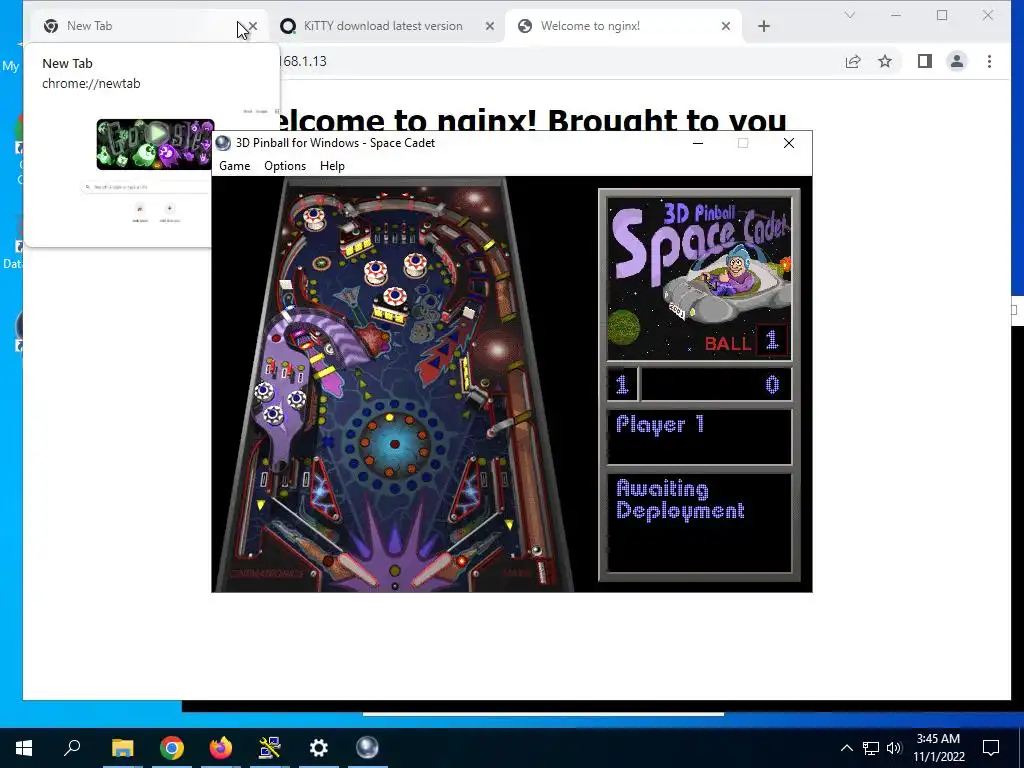Minimize the 3D Pinball window

(x=697, y=143)
